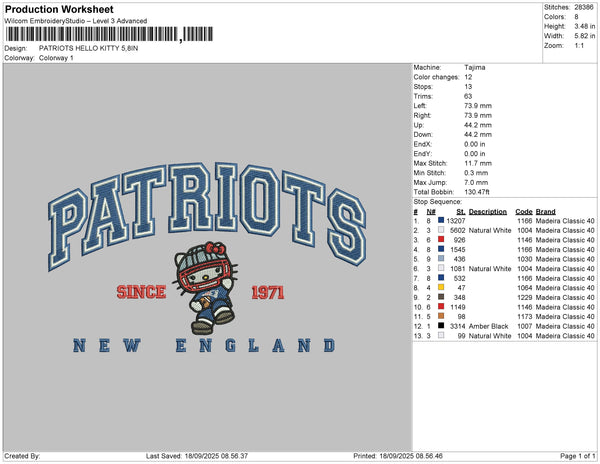Click the Color changes value 12
600x464 pixels.
[x=468, y=77]
